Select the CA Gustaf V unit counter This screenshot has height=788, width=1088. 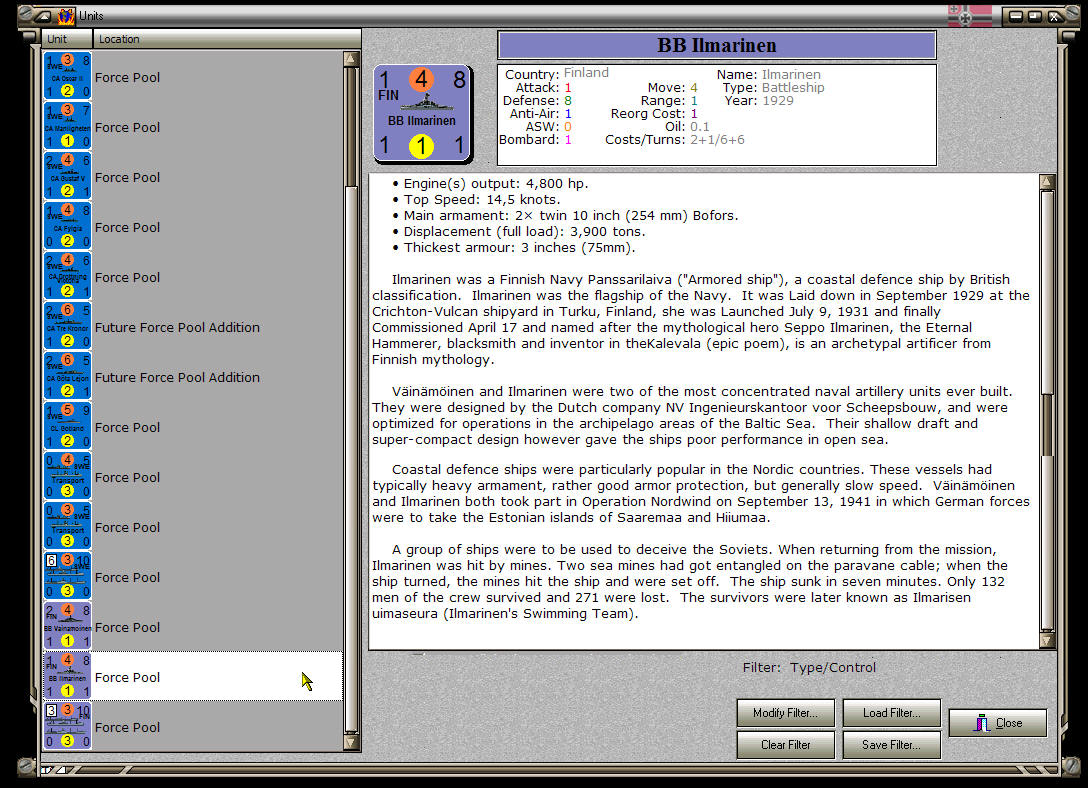(x=67, y=175)
